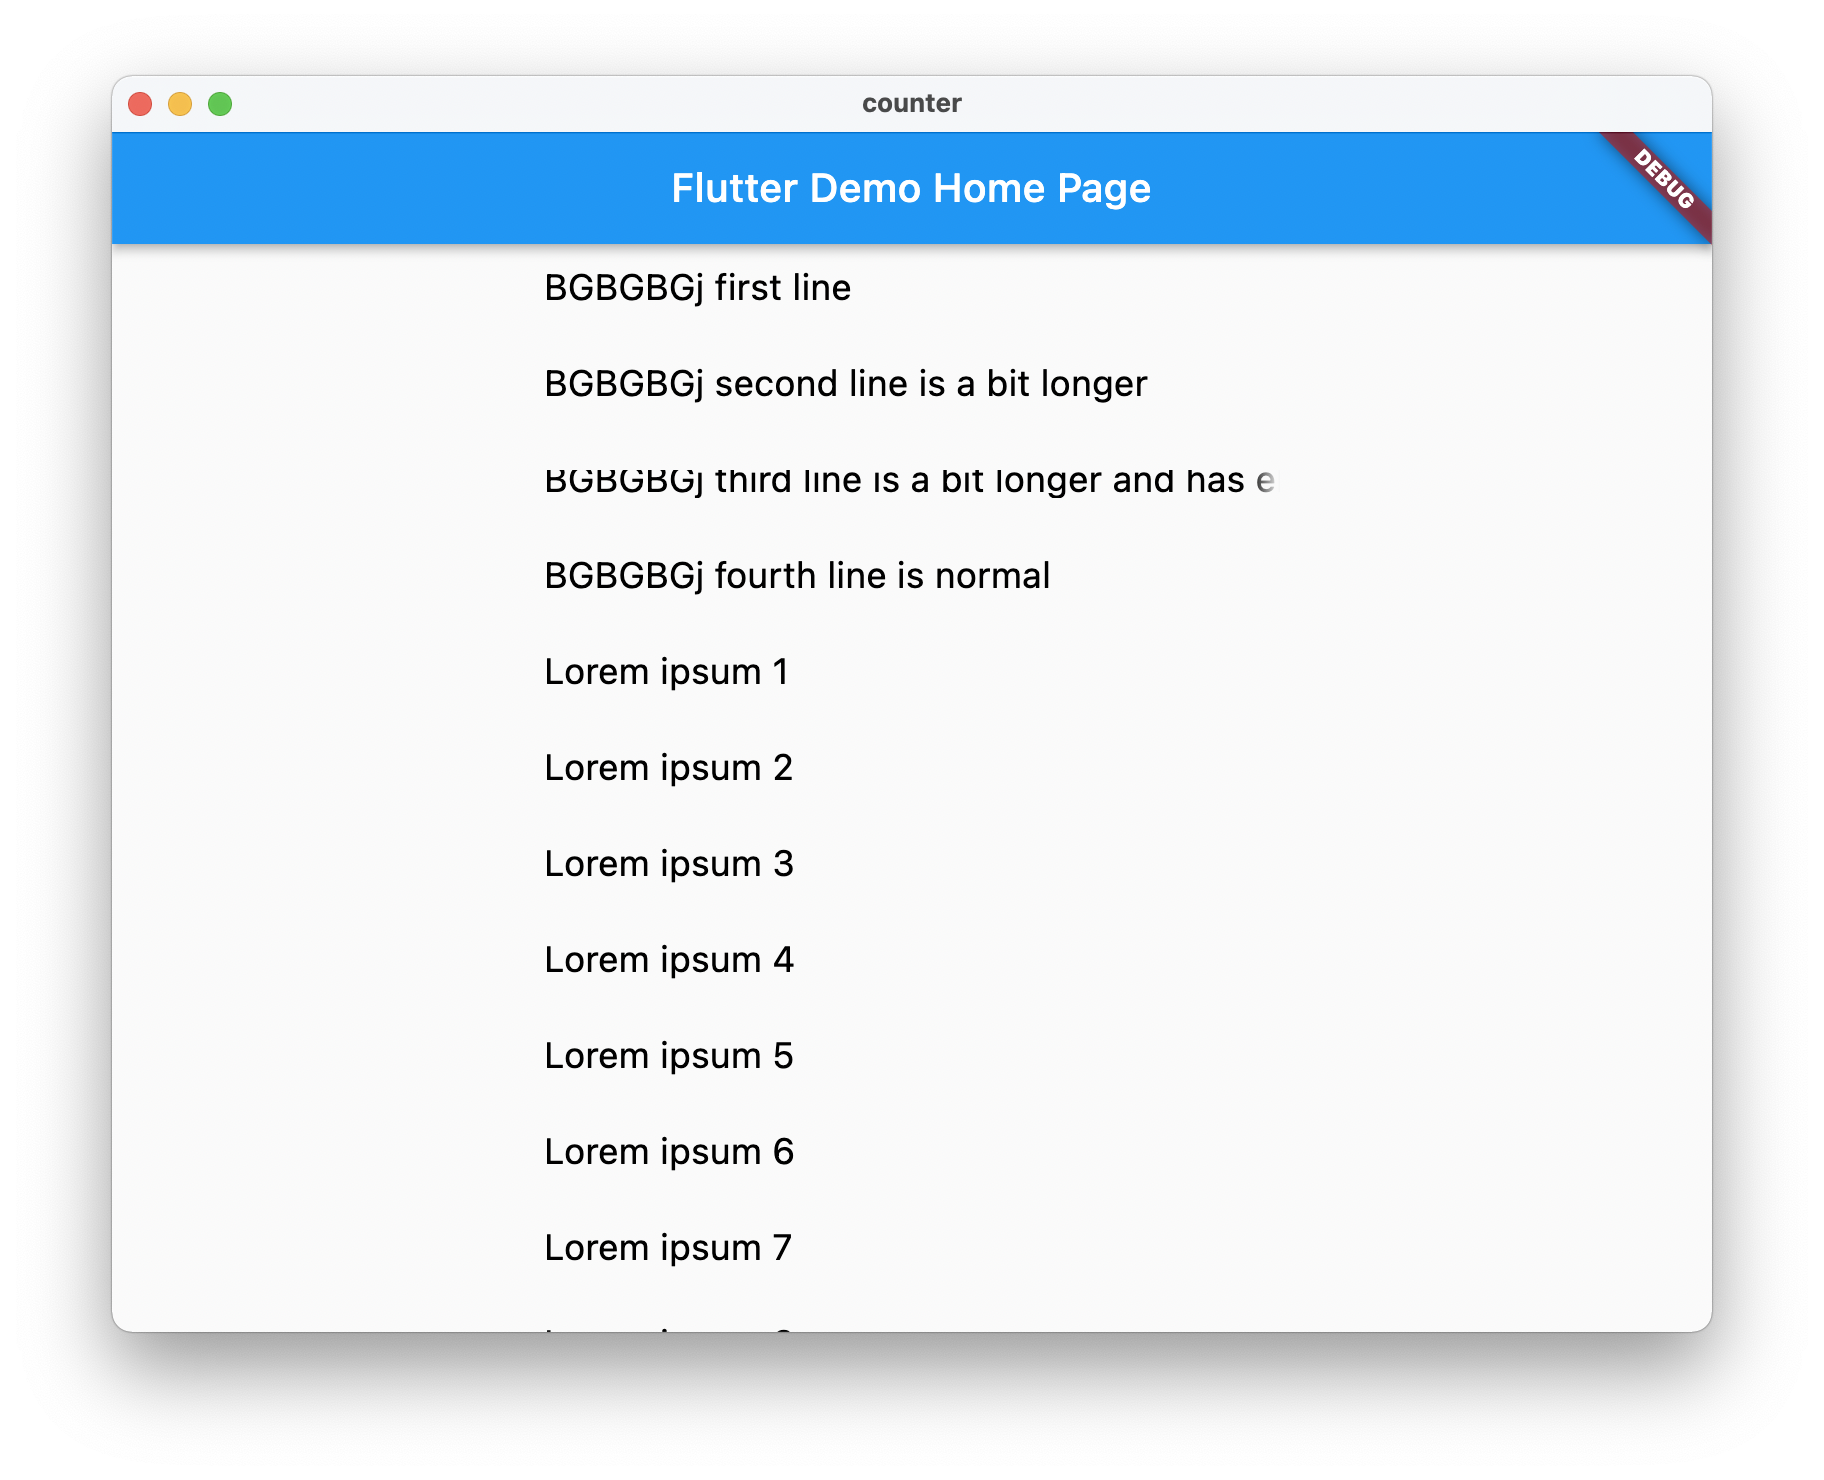Select the 'Lorem ipsum 4' item
The height and width of the screenshot is (1480, 1824).
(x=667, y=959)
